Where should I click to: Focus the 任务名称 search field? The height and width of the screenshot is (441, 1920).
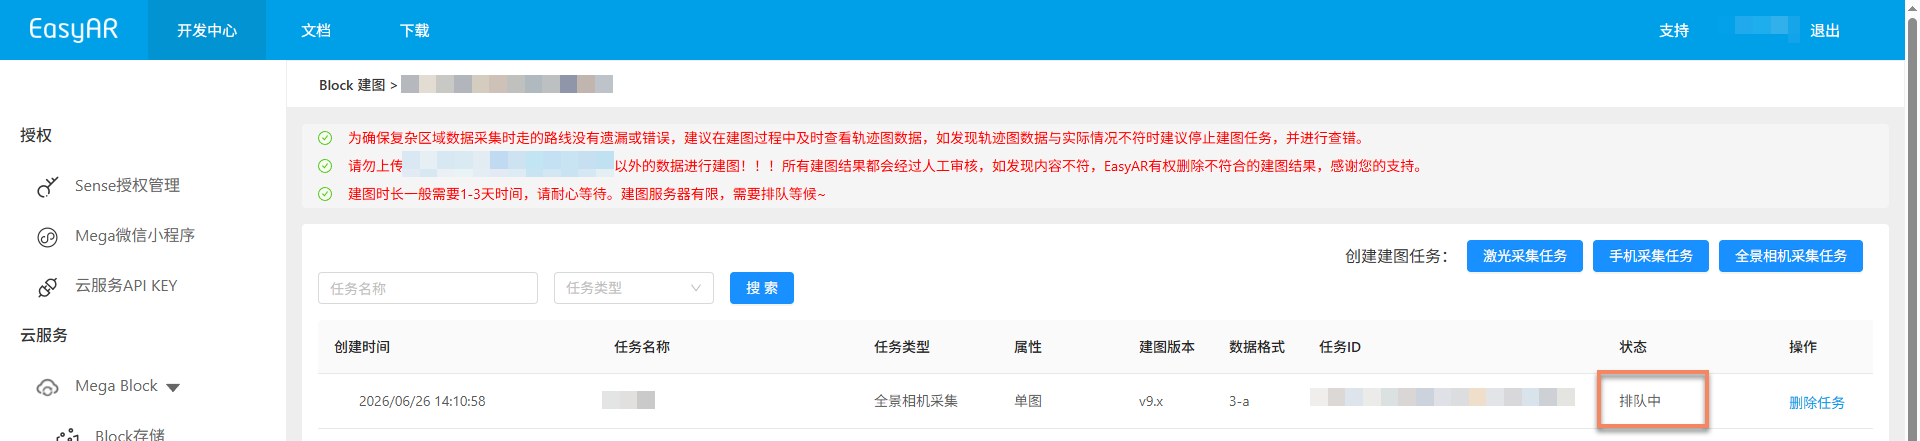coord(428,288)
